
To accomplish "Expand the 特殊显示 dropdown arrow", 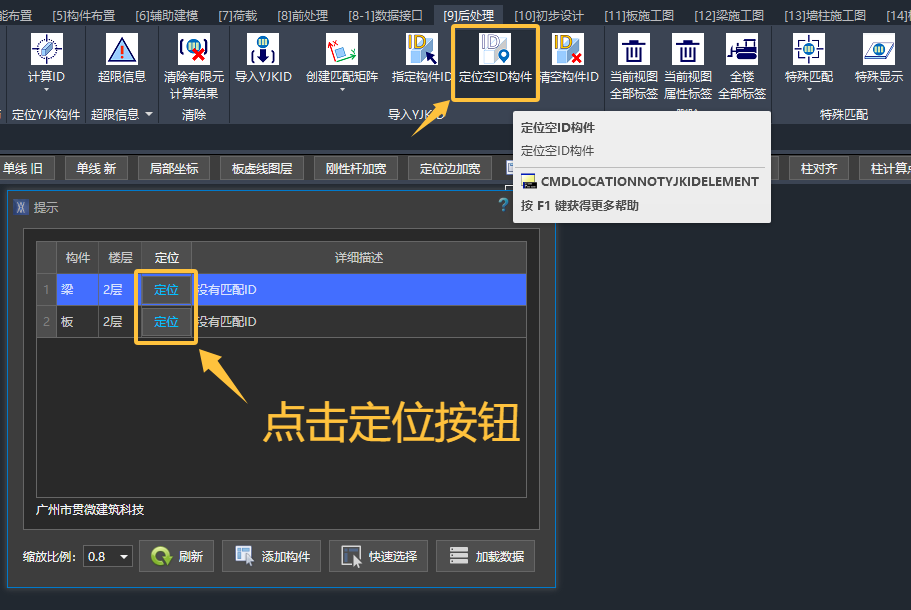I will coord(879,90).
